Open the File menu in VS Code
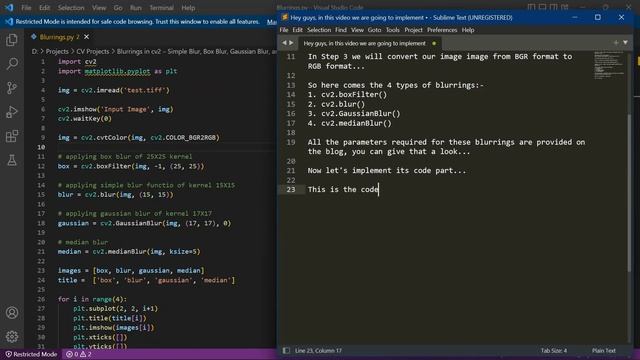This screenshot has width=640, height=360. pos(26,8)
